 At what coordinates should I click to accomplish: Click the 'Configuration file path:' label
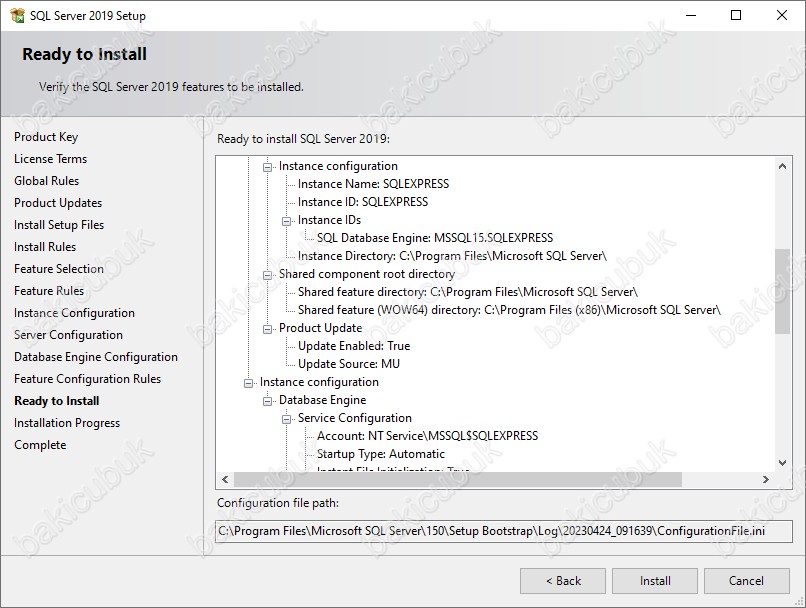pos(278,503)
